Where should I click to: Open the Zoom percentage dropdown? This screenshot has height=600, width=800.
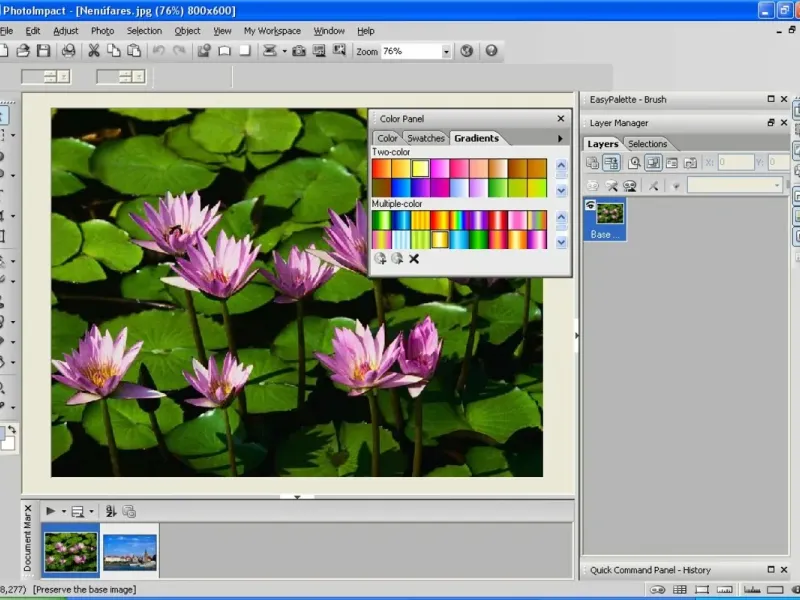click(445, 51)
